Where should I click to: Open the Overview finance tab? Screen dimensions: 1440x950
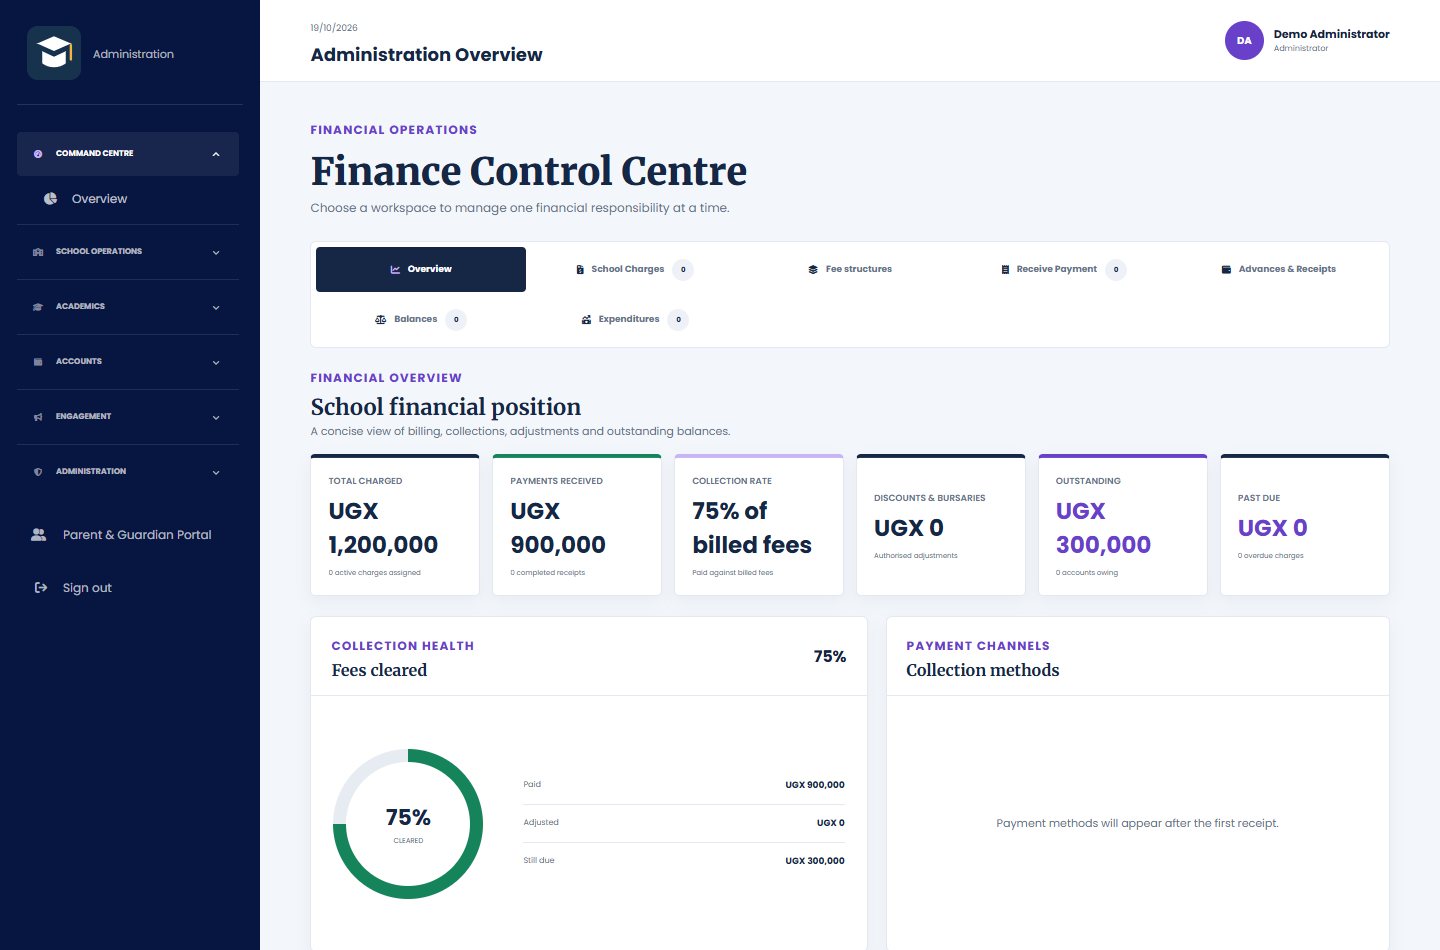click(x=421, y=270)
